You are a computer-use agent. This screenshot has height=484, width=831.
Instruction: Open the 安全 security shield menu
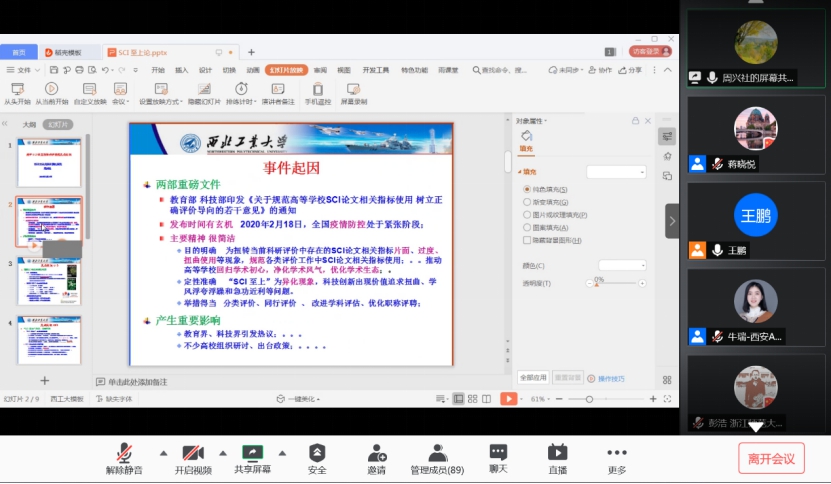(317, 453)
